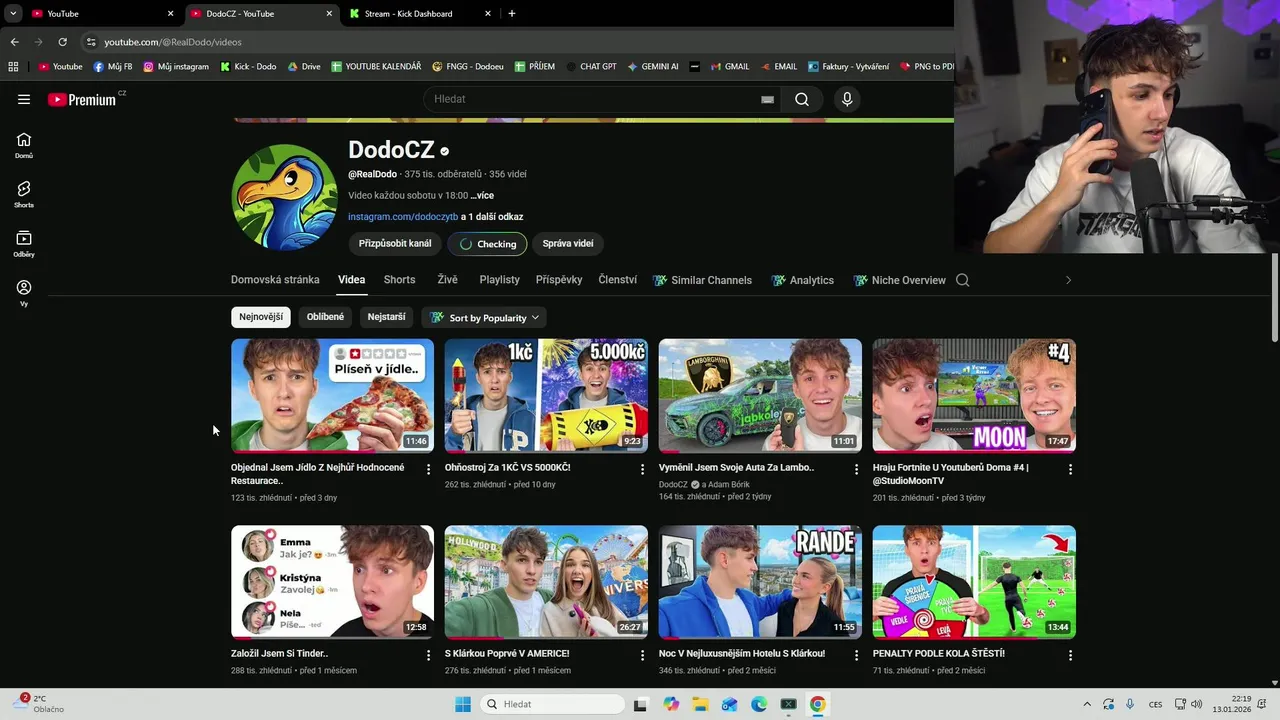
Task: Open Copilot from taskbar
Action: click(671, 704)
